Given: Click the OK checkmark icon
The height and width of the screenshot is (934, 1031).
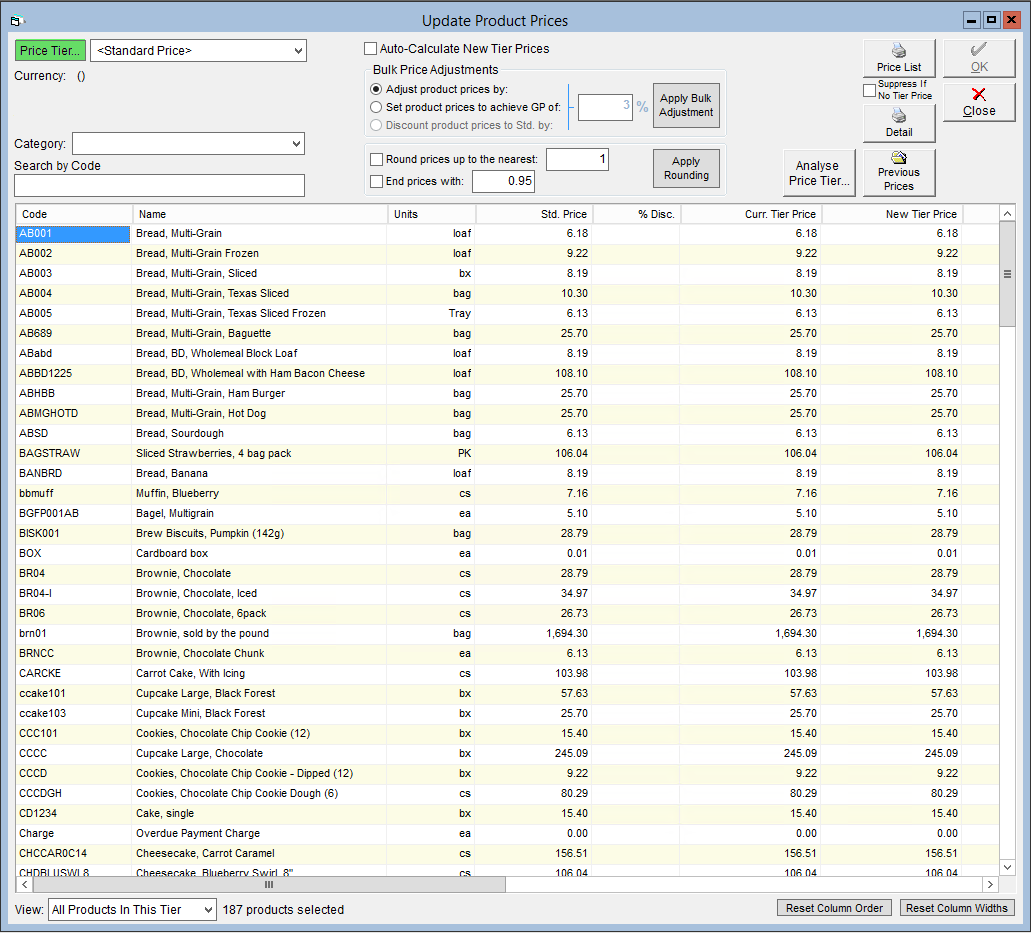Looking at the screenshot, I should click(978, 49).
